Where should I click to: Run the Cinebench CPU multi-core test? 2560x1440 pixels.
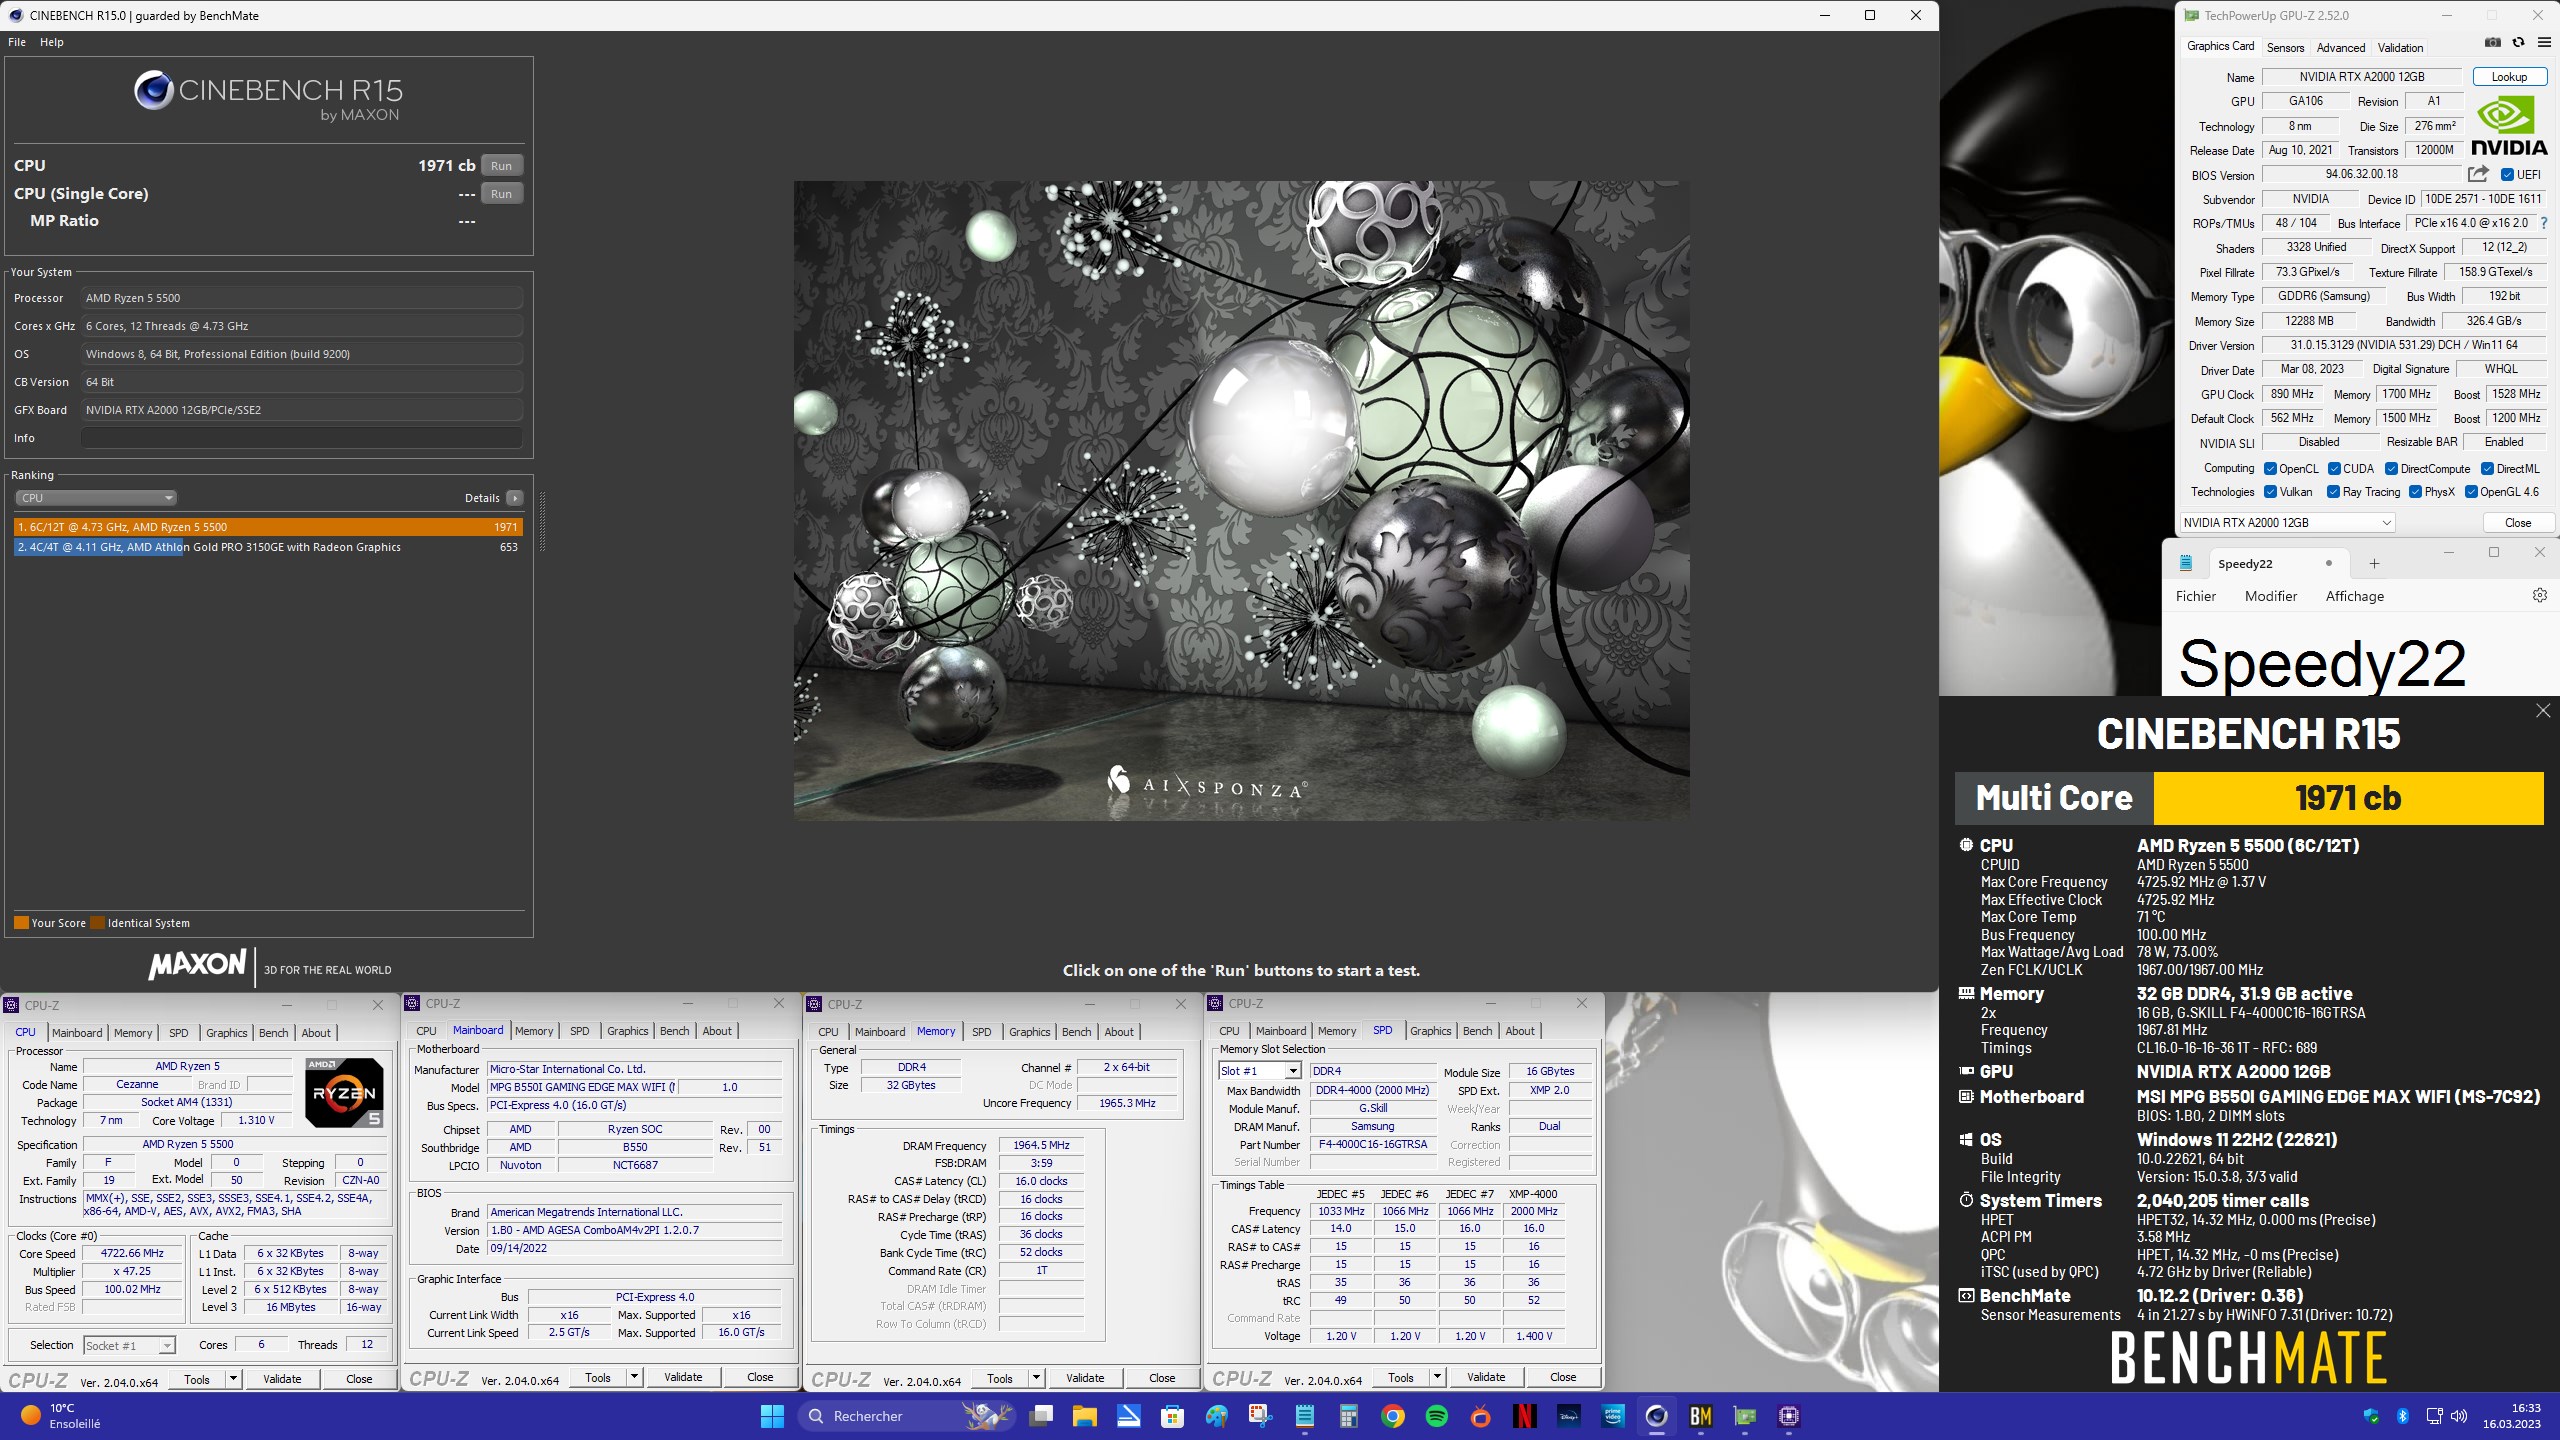[502, 166]
